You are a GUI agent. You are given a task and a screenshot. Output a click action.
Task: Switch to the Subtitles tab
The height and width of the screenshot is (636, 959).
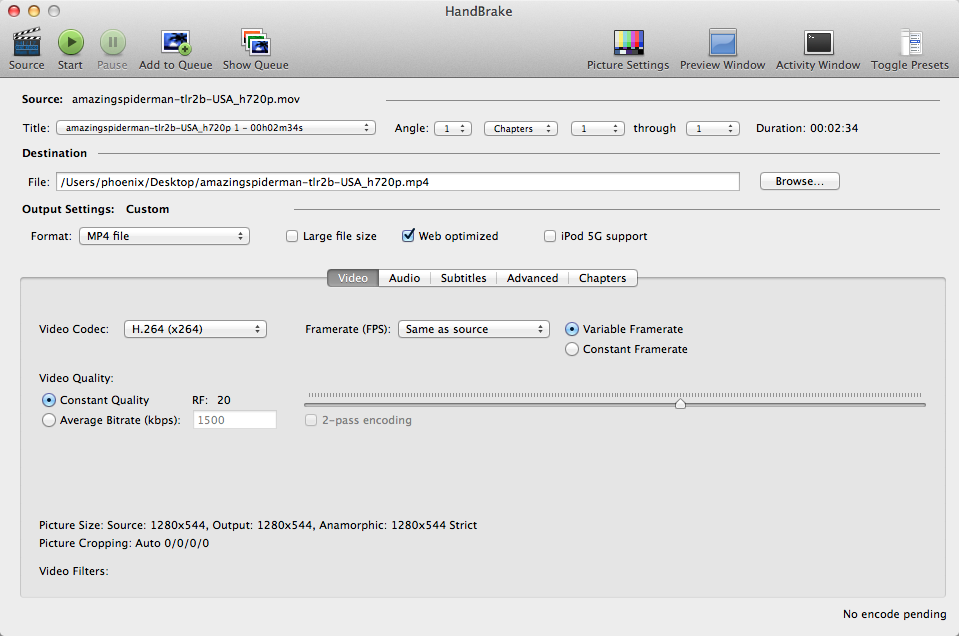coord(464,278)
